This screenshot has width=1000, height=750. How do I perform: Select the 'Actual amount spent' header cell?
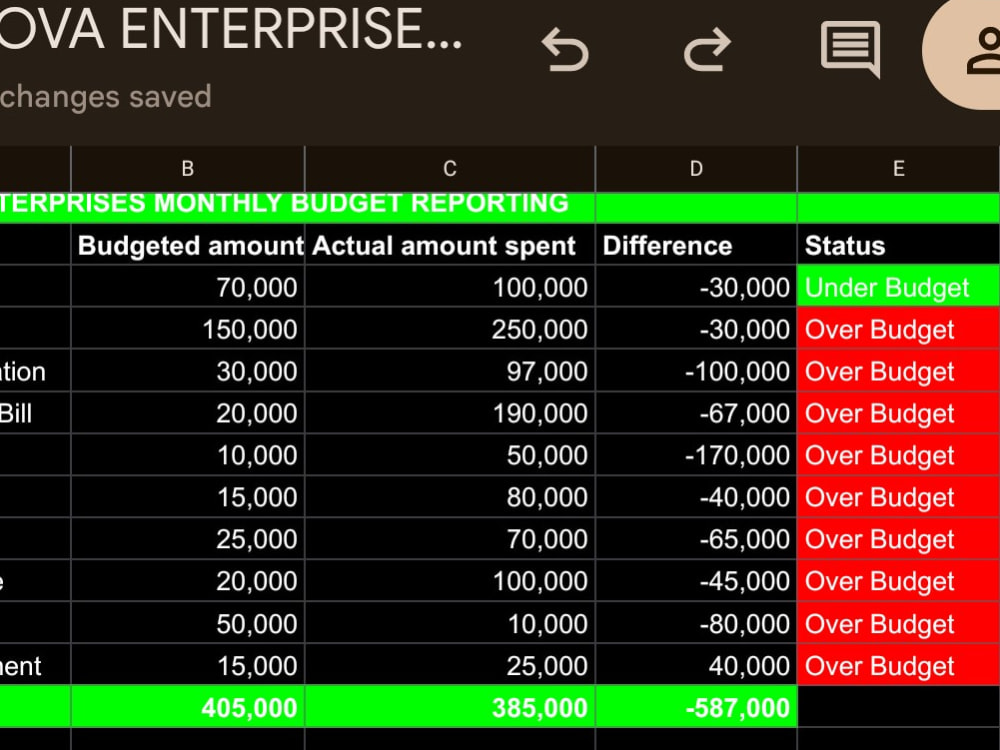(x=450, y=244)
